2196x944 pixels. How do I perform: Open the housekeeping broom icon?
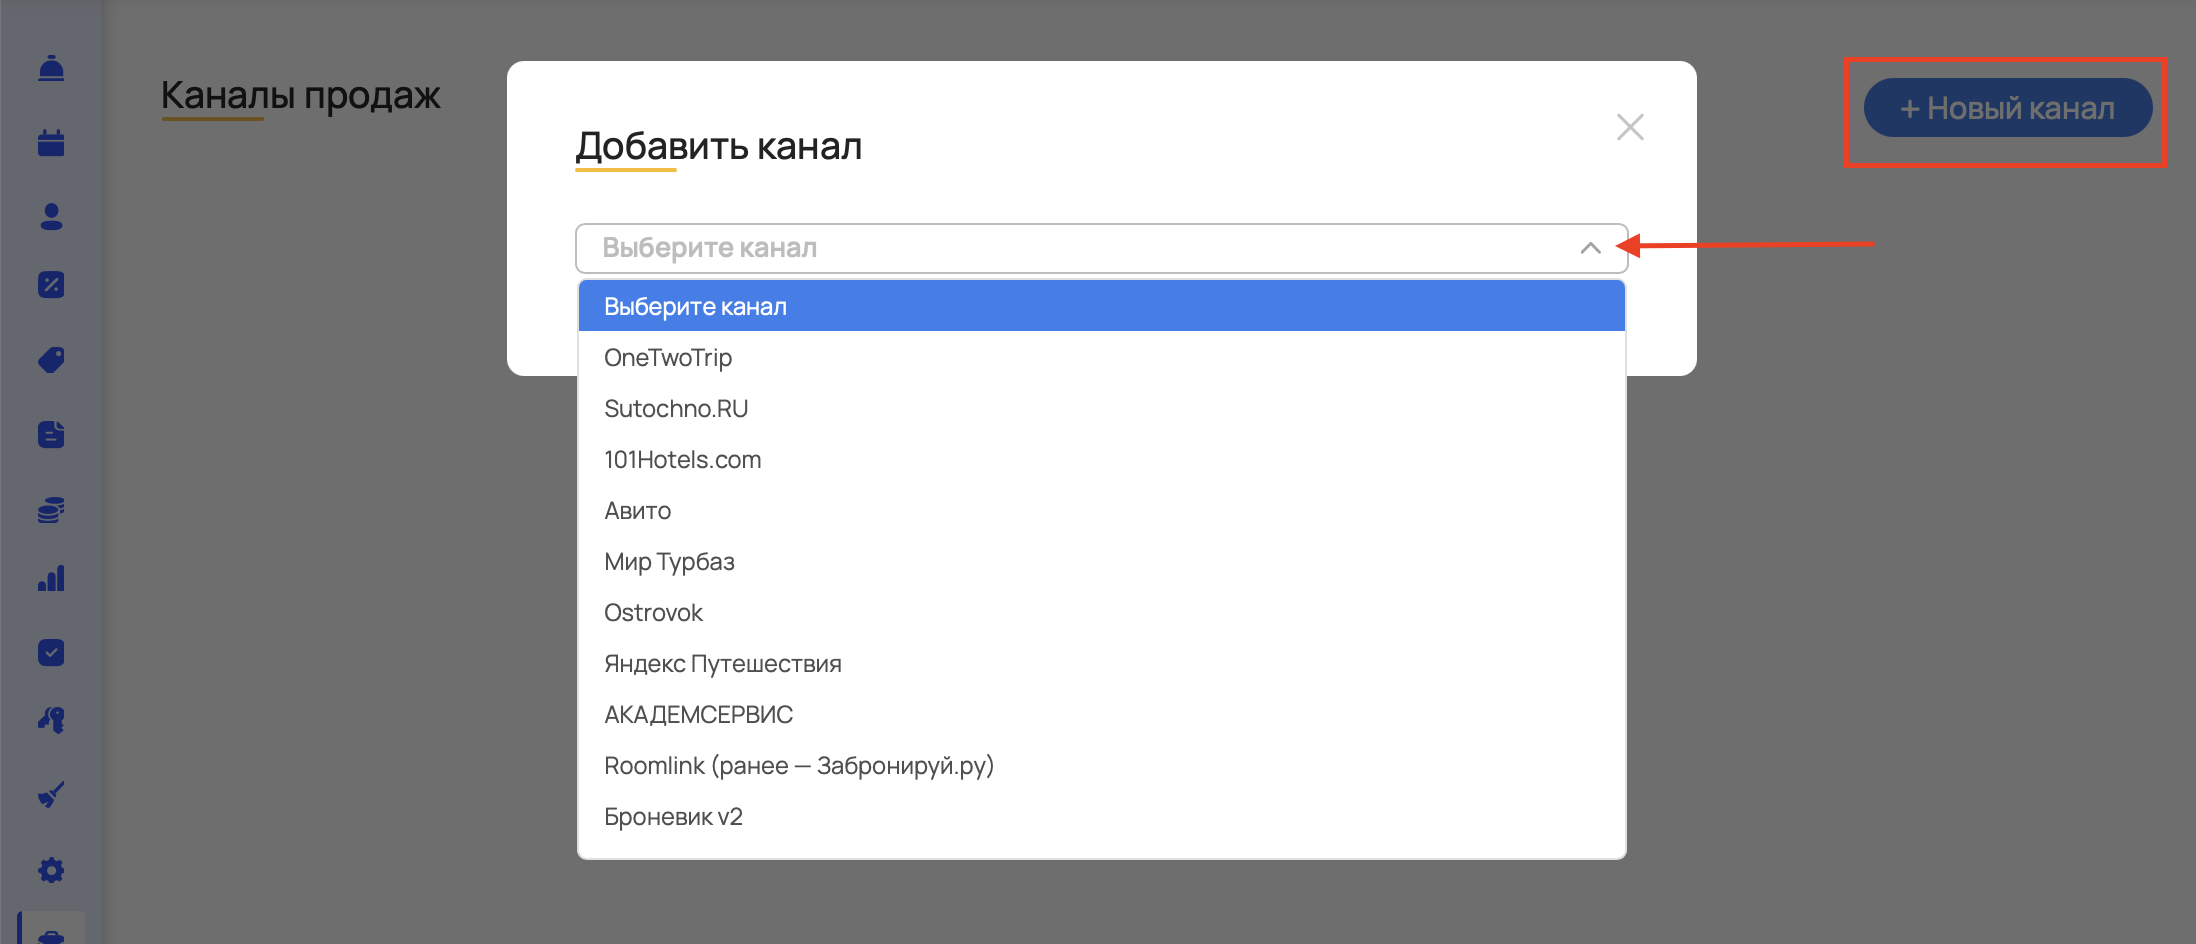(x=51, y=795)
